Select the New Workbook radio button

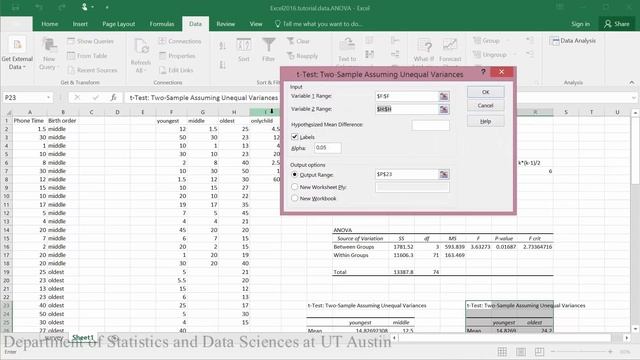pos(295,198)
